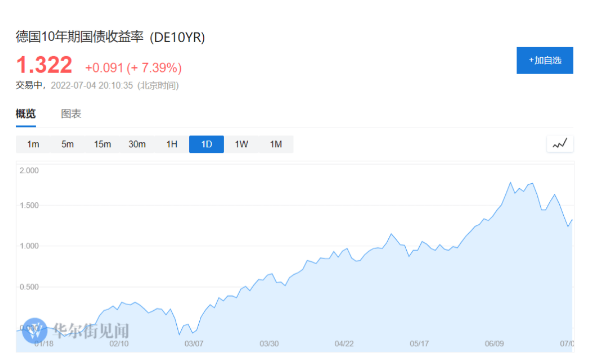Screen dimensions: 592x362
Task: Click the 德国10年期国债收益率 (DE10YR) title
Action: pos(110,37)
